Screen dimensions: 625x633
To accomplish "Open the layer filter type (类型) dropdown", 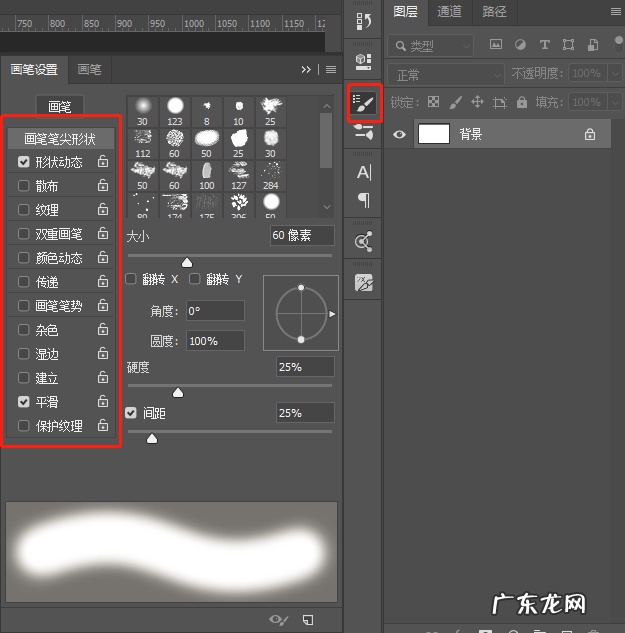I will click(x=430, y=46).
